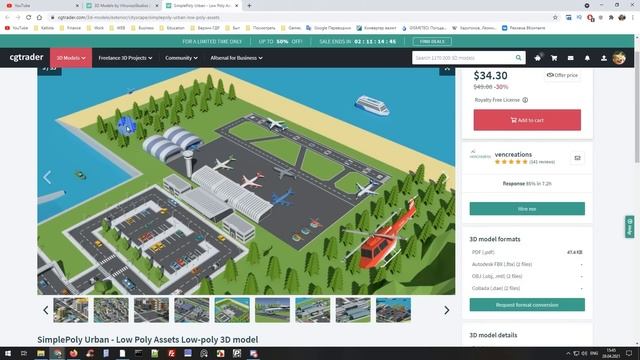
Task: Click the Autodesk FBX format row
Action: 527,264
